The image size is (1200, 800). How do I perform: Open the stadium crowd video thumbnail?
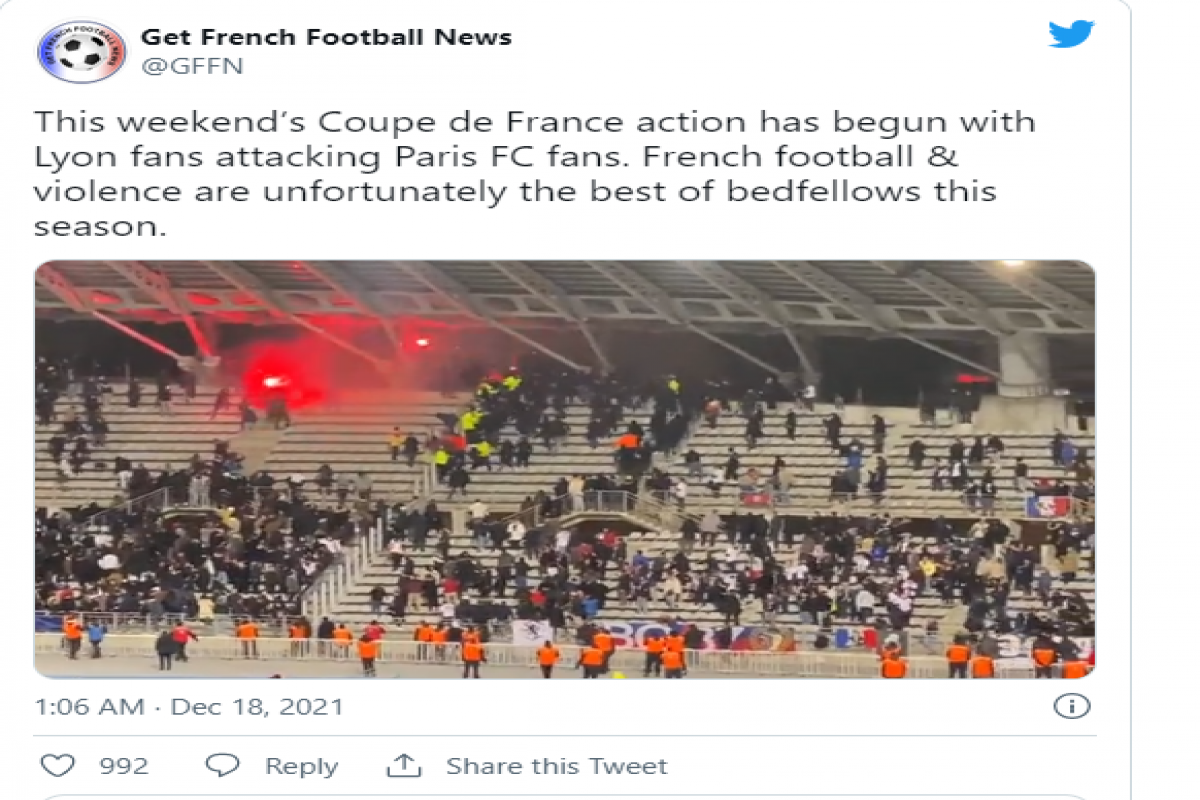pyautogui.click(x=565, y=470)
